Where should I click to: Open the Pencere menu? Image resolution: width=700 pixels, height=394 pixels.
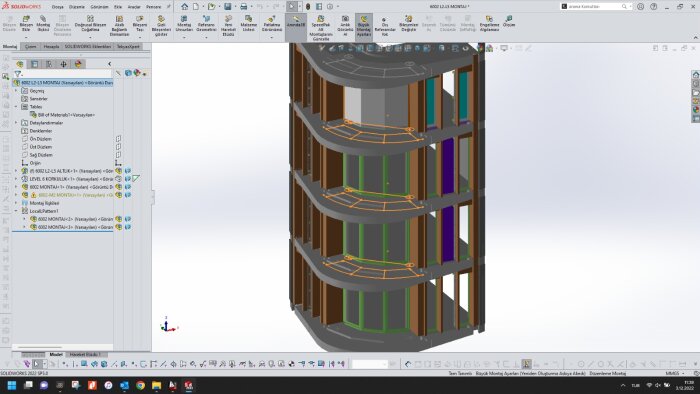pyautogui.click(x=154, y=7)
